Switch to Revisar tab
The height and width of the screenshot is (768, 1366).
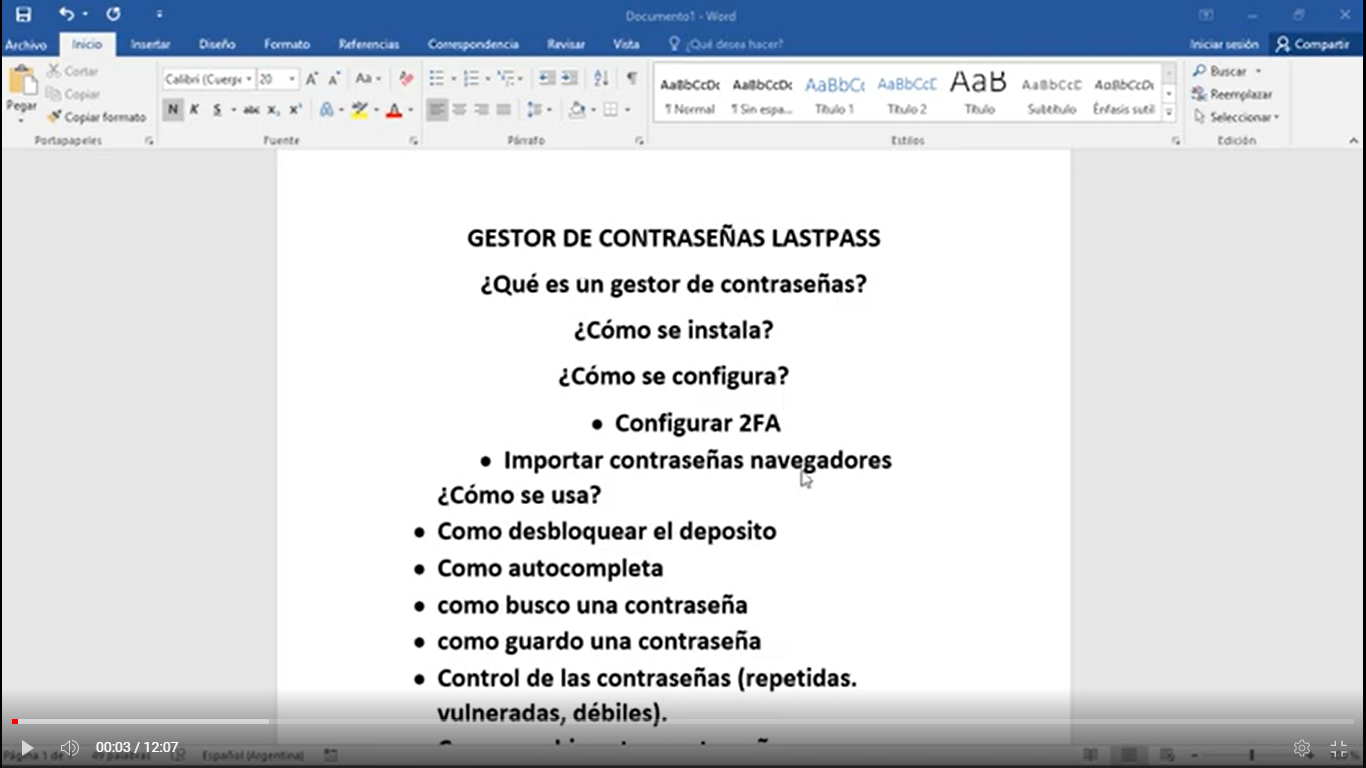(x=566, y=44)
